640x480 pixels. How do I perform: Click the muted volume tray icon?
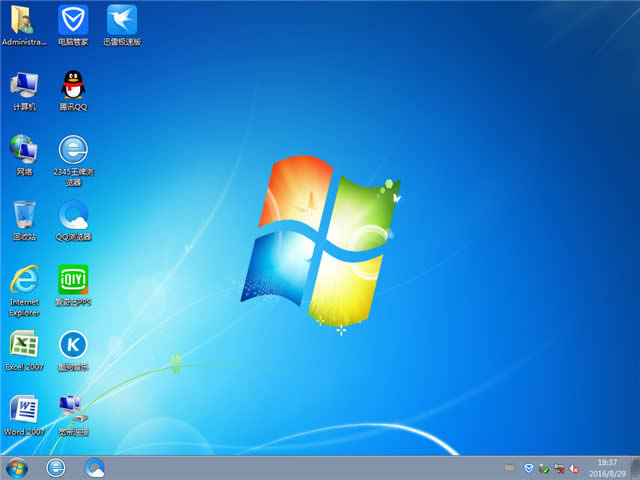576,468
